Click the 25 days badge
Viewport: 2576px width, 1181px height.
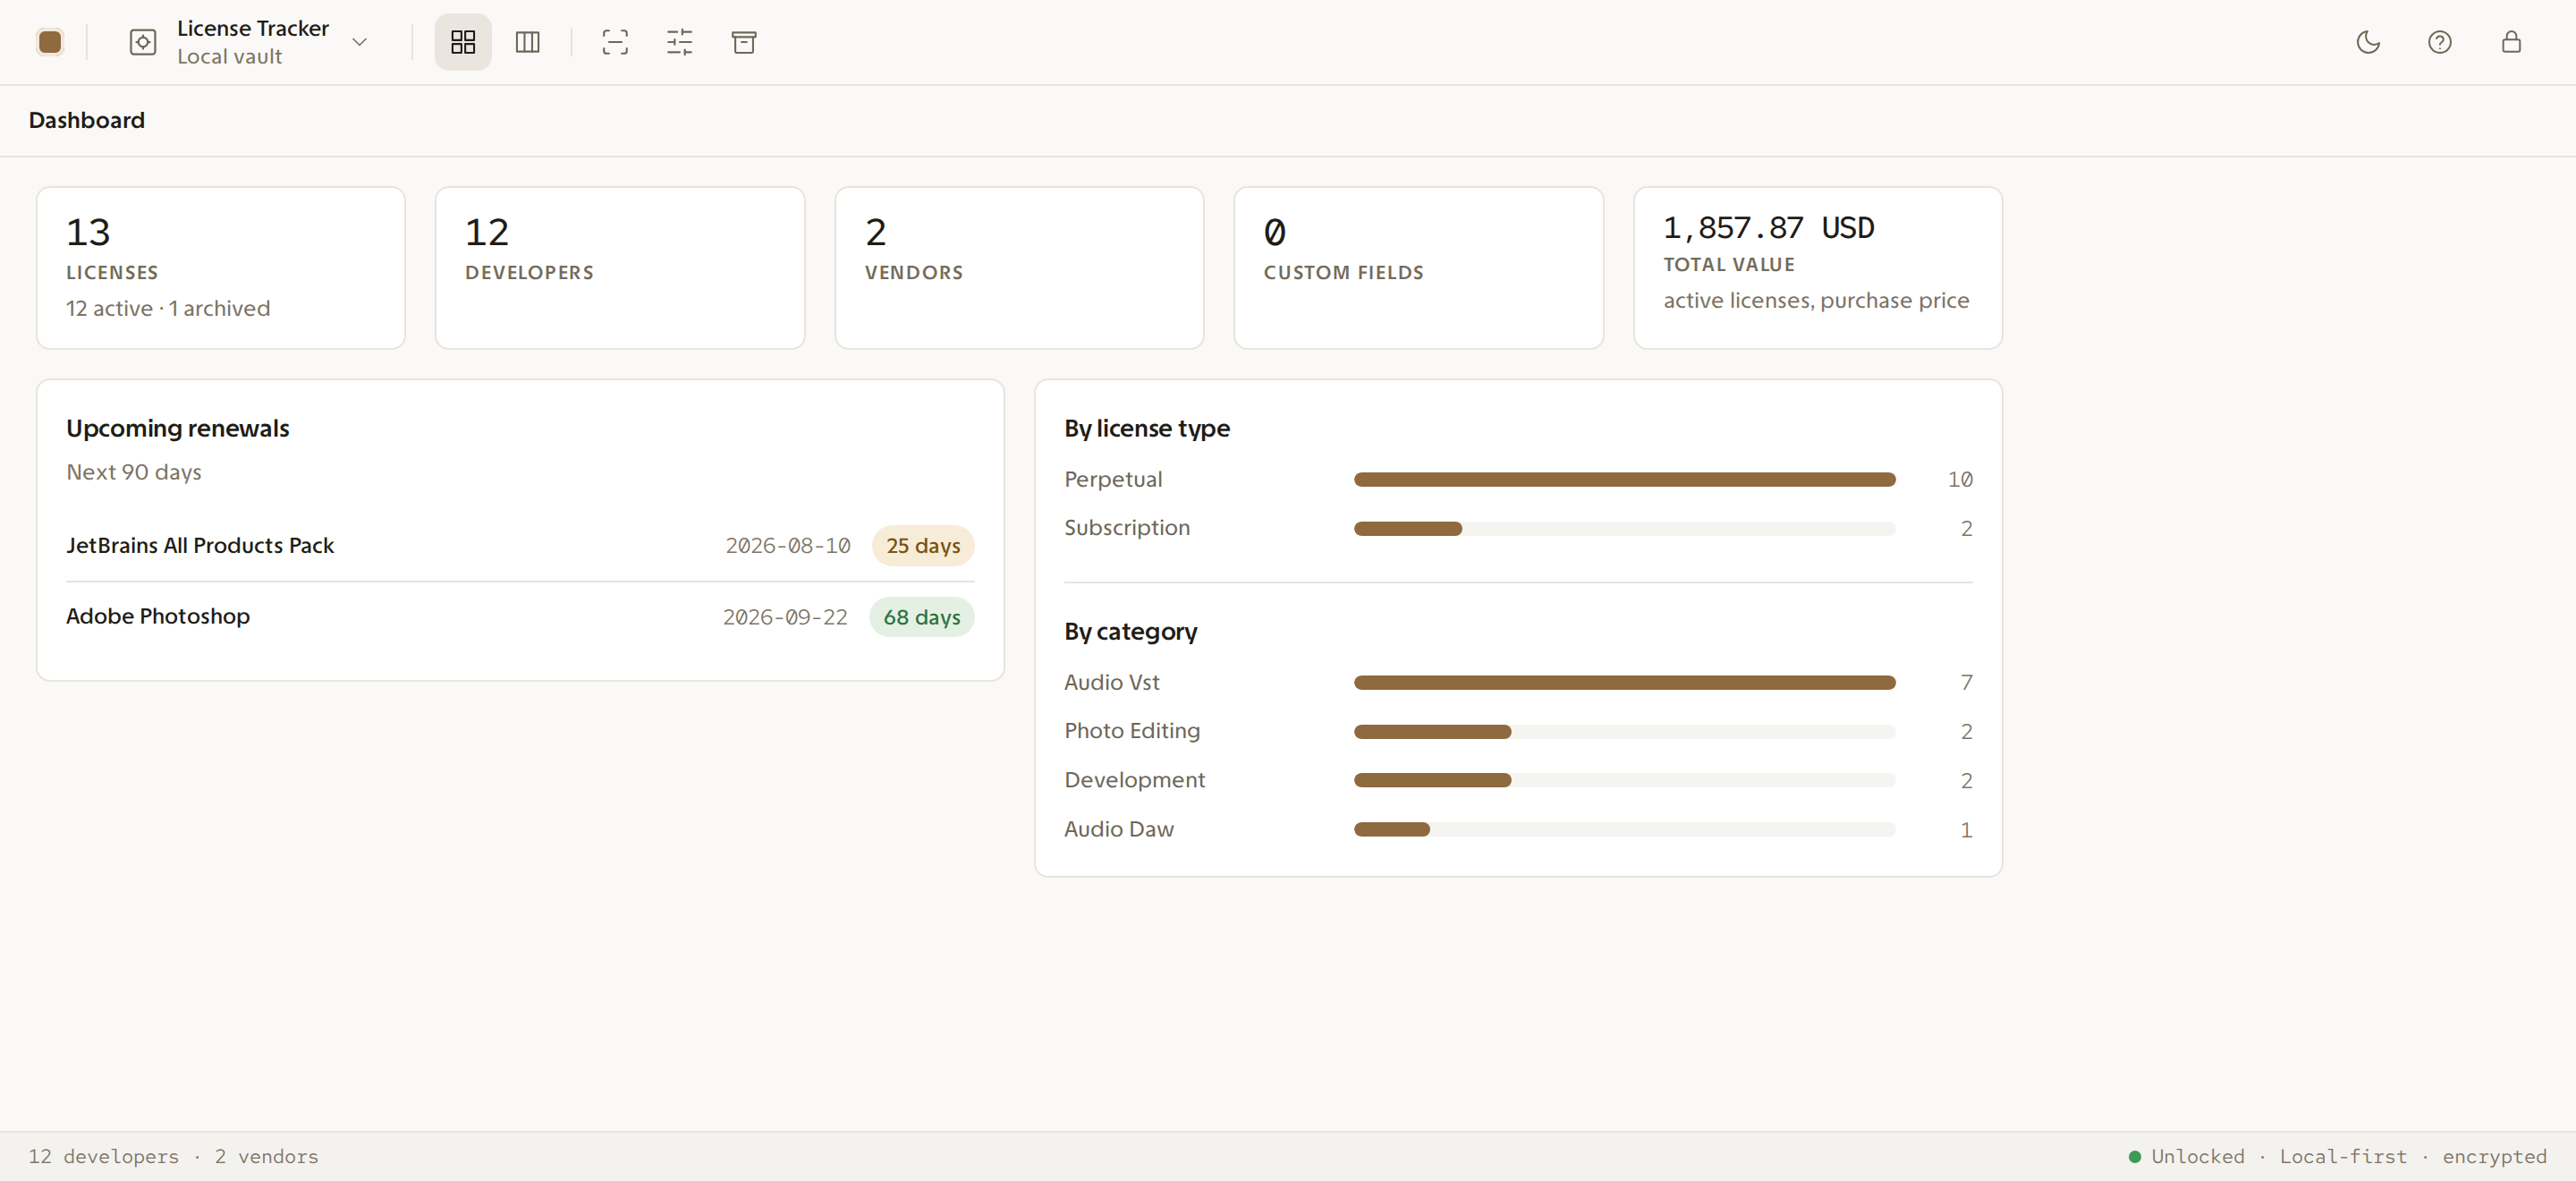pos(923,546)
